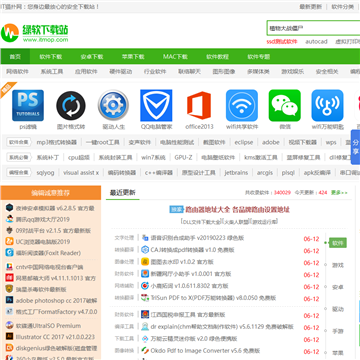360x360 pixels.
Task: Click the 分享 share side button
Action: (355, 147)
